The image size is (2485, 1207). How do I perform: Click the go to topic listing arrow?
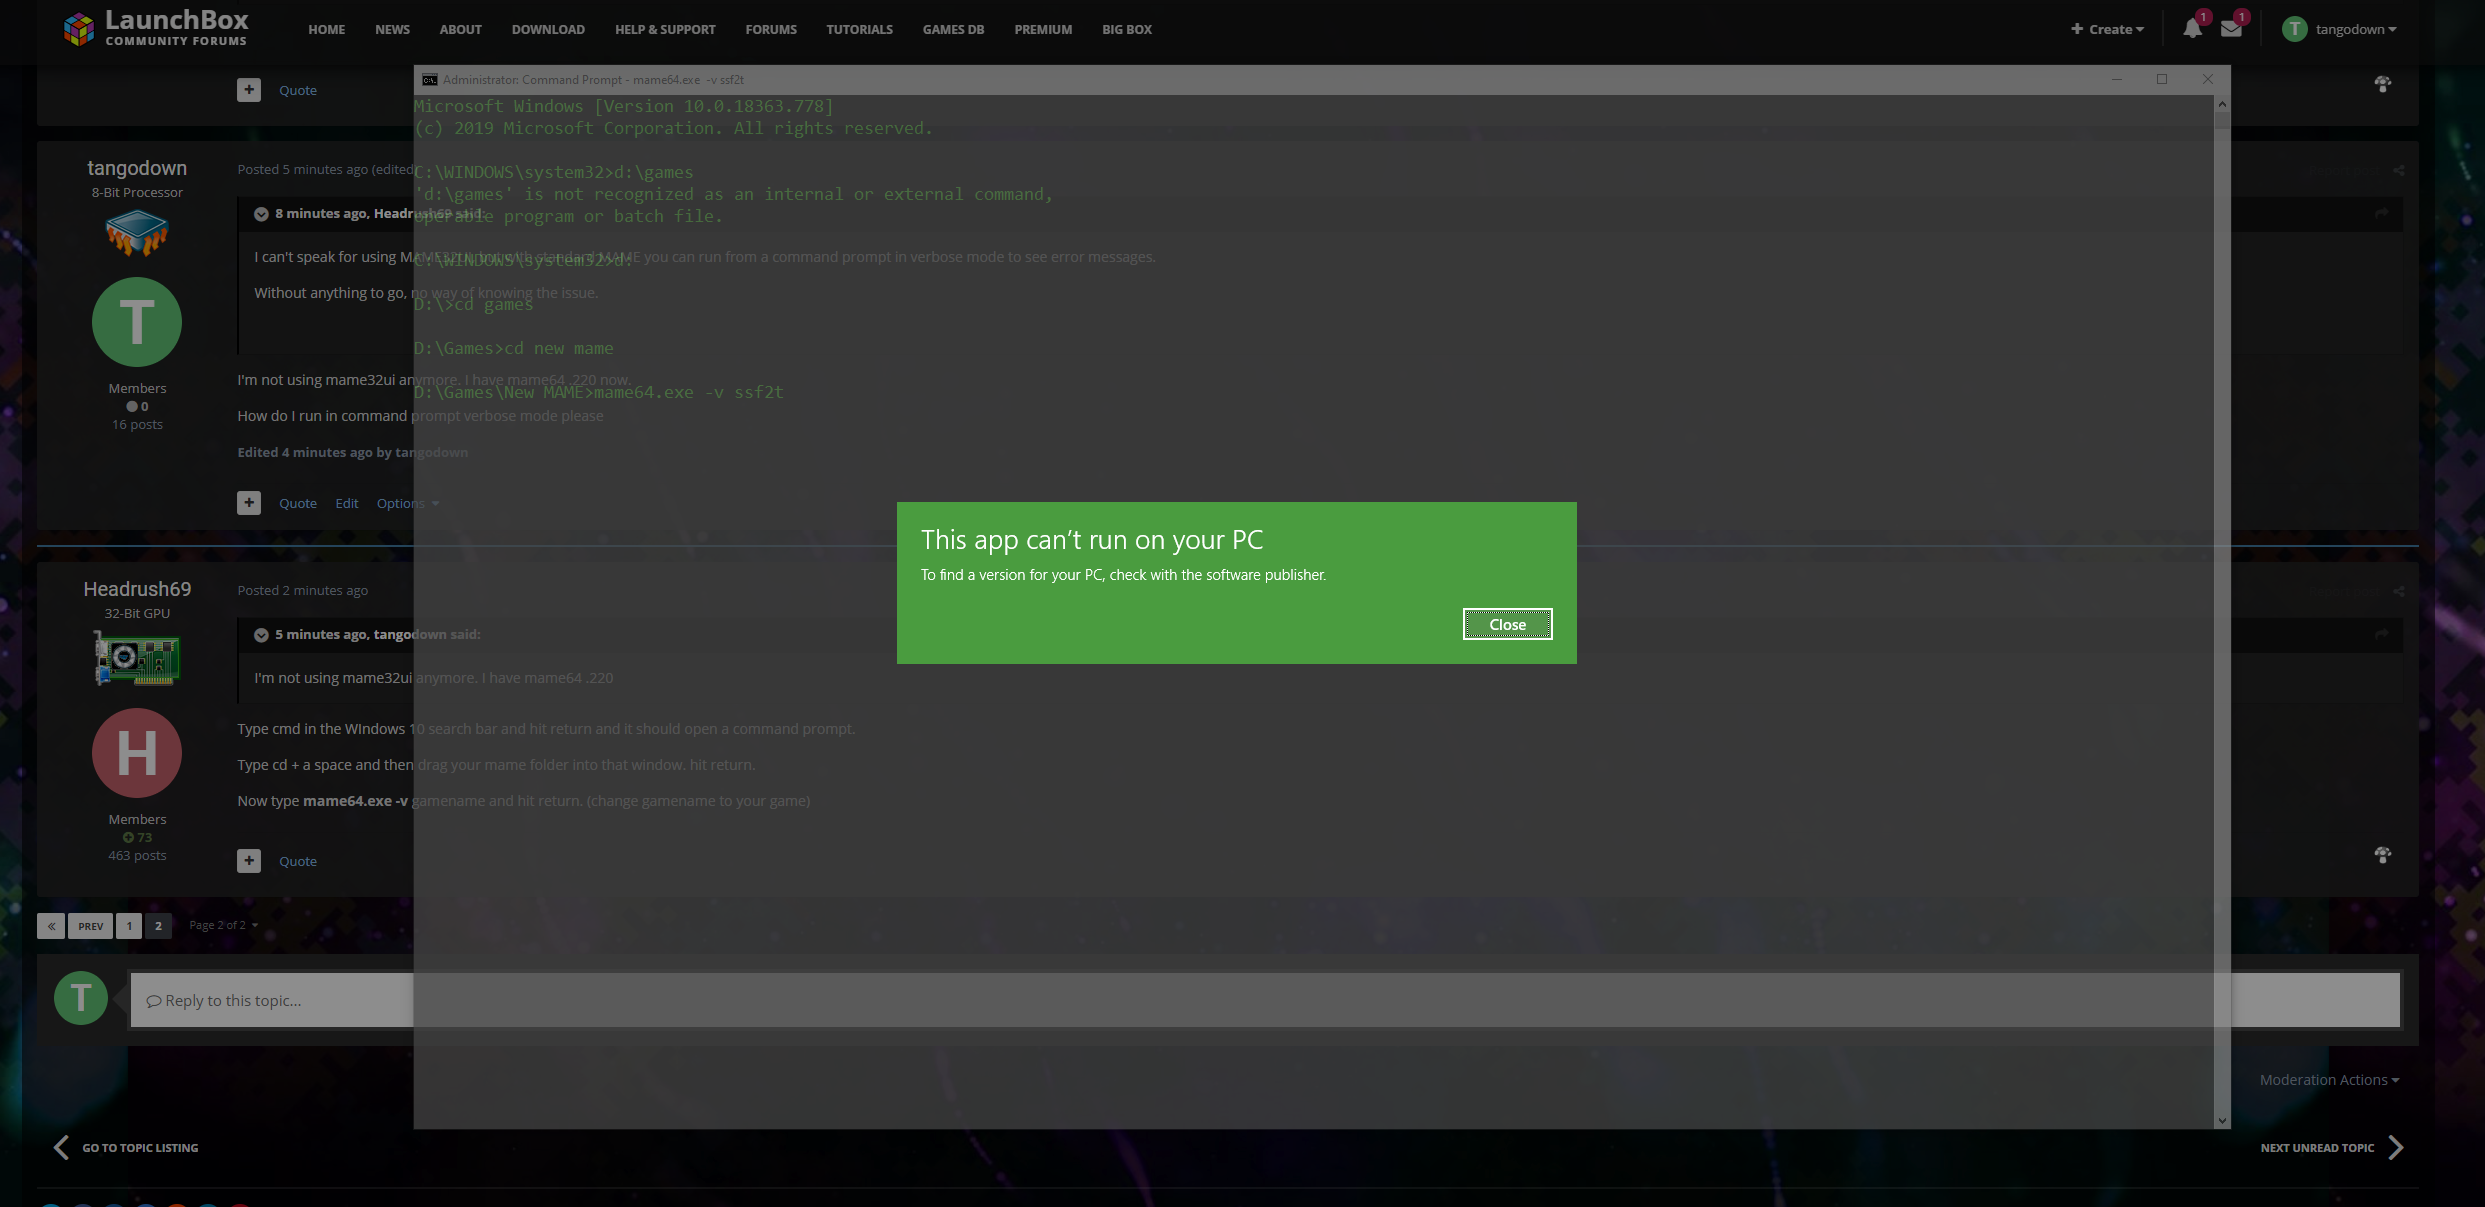tap(62, 1148)
